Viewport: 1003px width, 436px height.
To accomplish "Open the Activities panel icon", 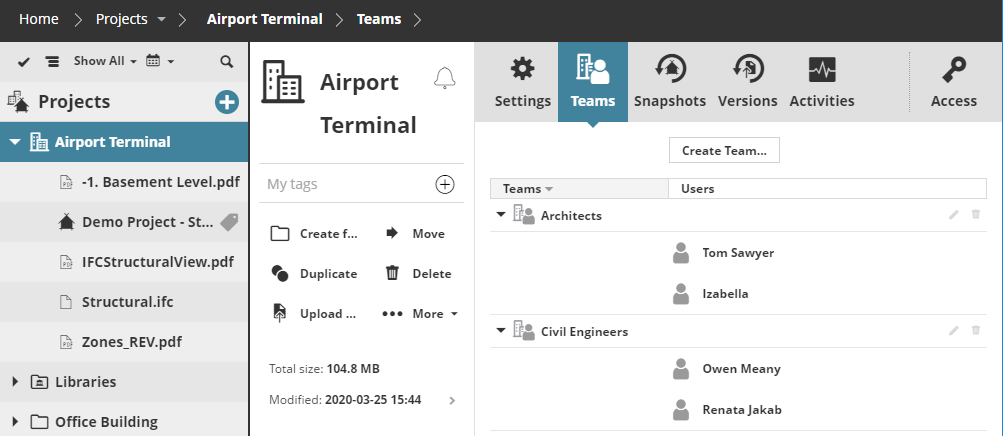I will coord(821,69).
